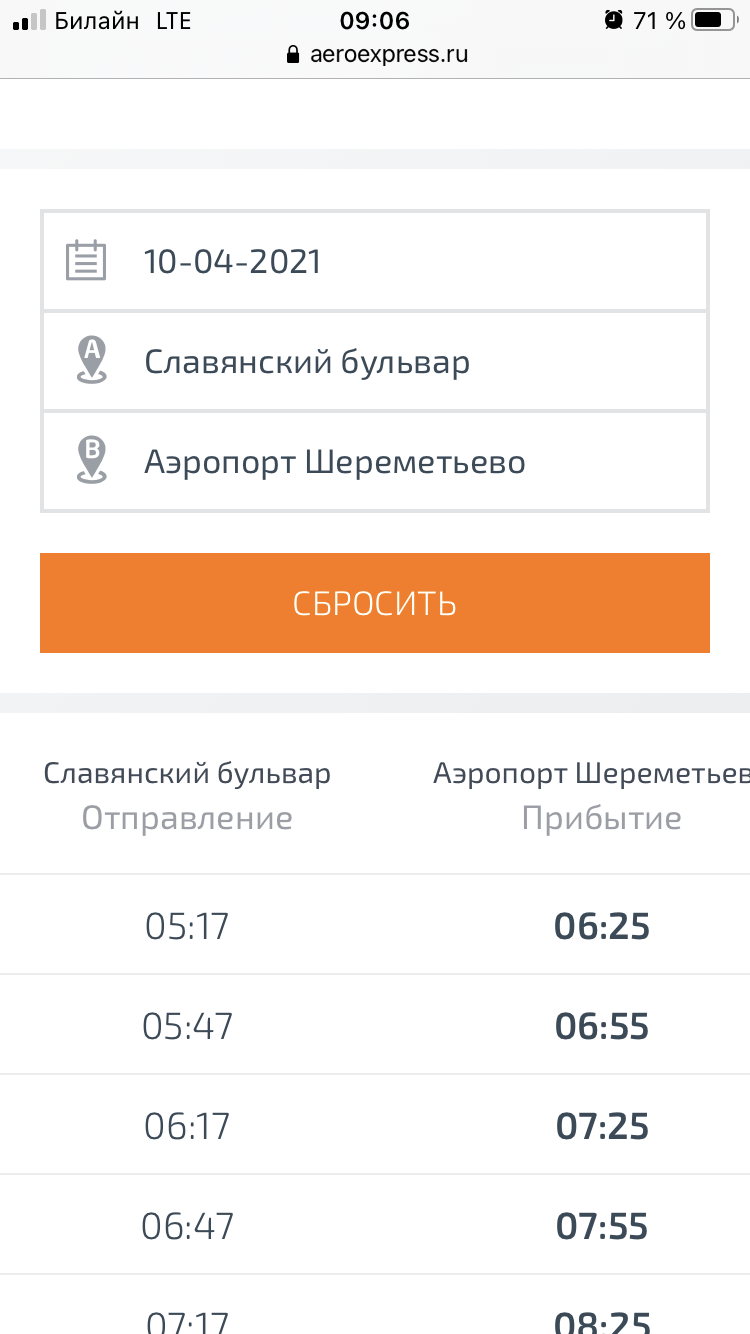Tap the cellular signal bars icon
The image size is (750, 1334).
[x=29, y=20]
